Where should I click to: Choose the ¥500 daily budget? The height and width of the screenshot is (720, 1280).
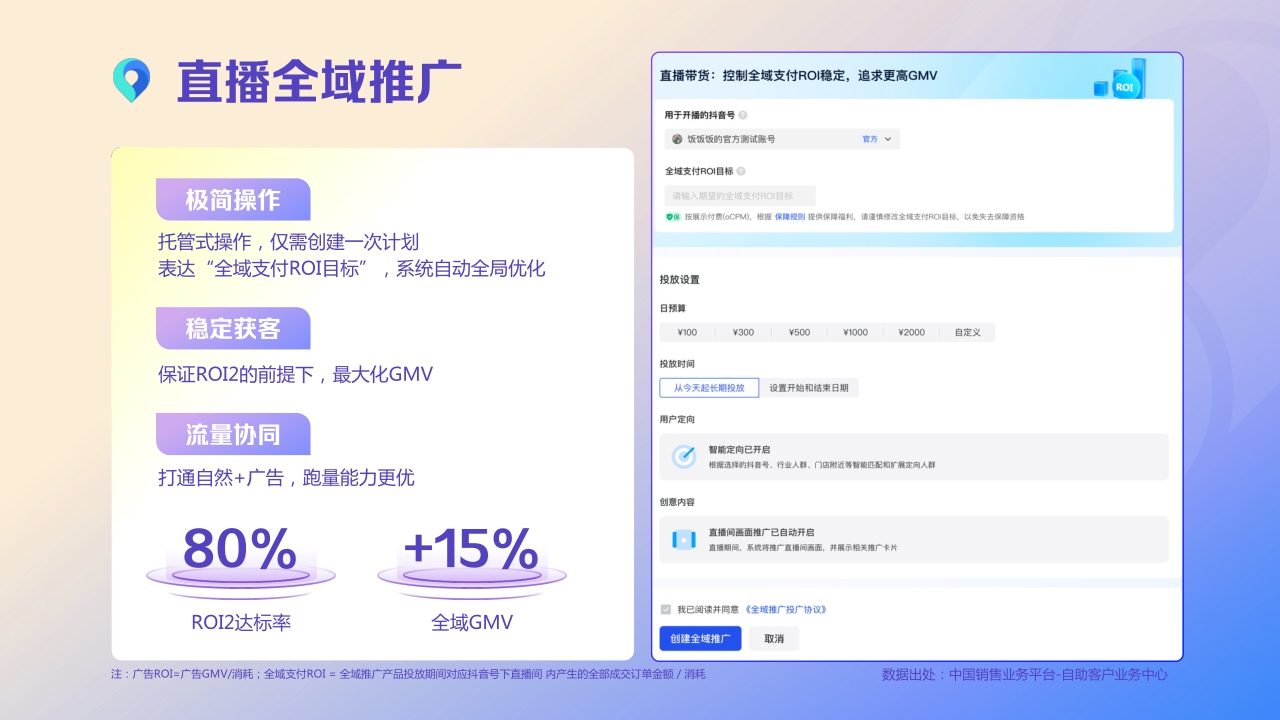[x=799, y=333]
